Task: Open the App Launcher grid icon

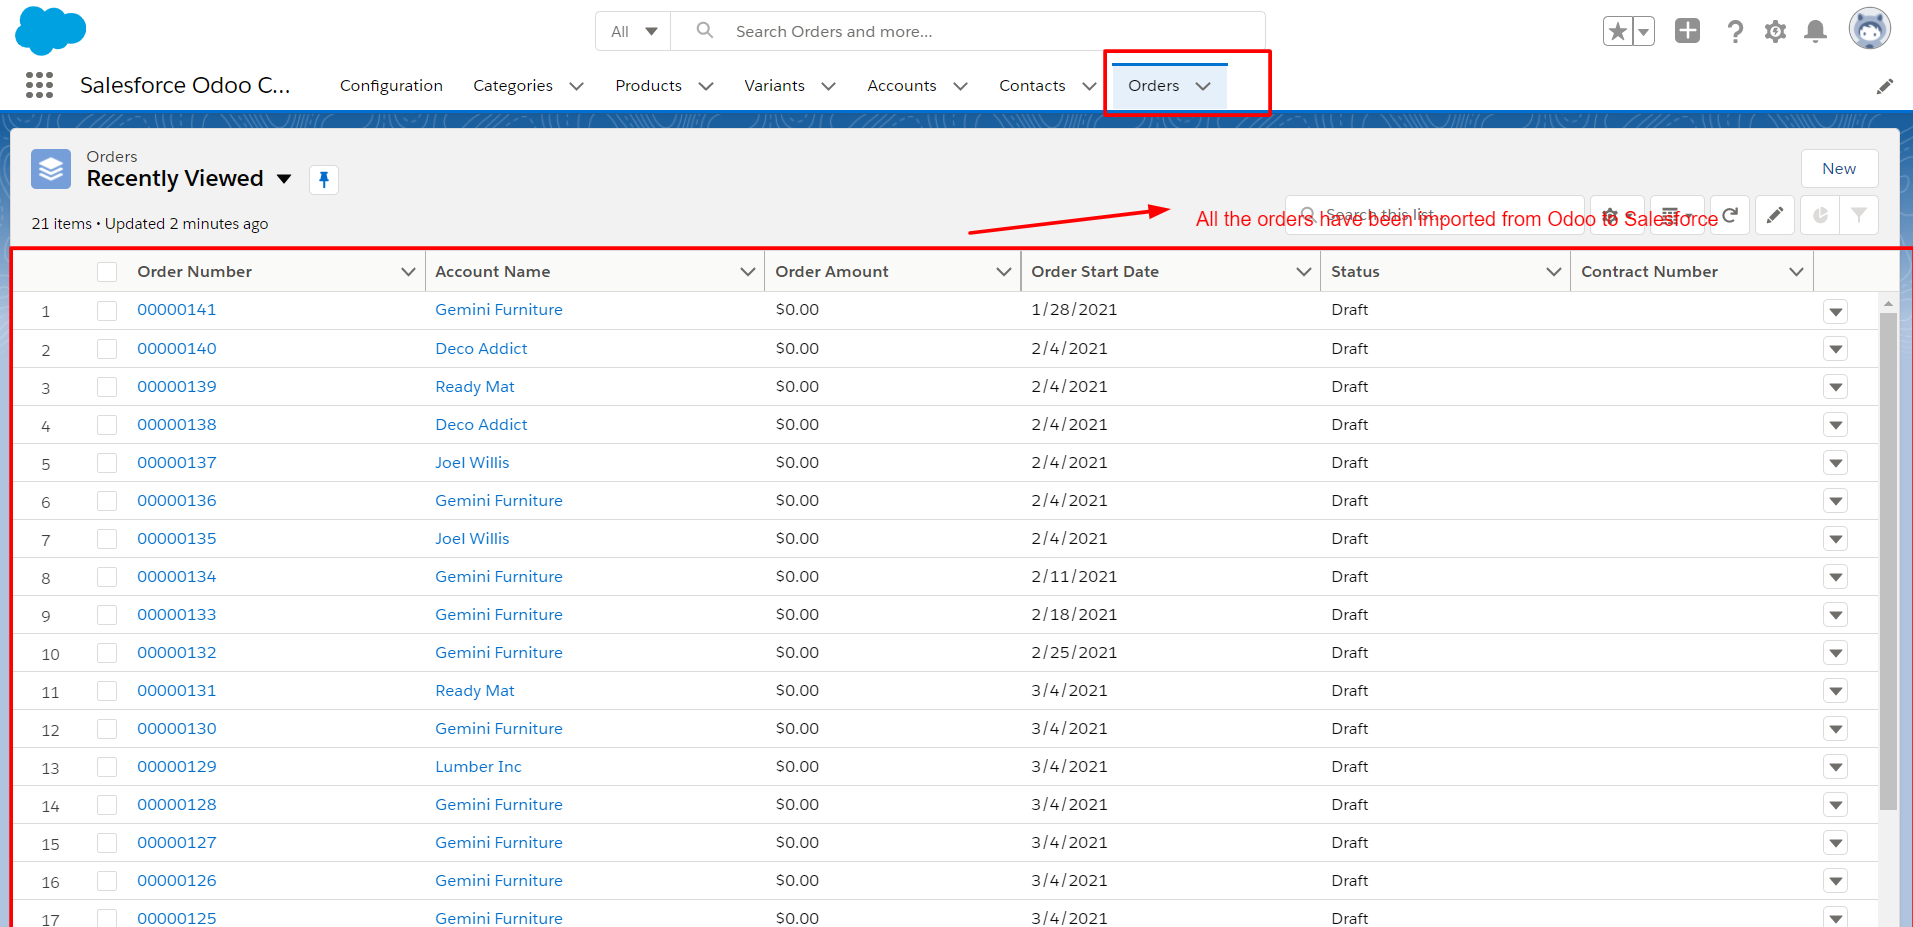Action: coord(39,85)
